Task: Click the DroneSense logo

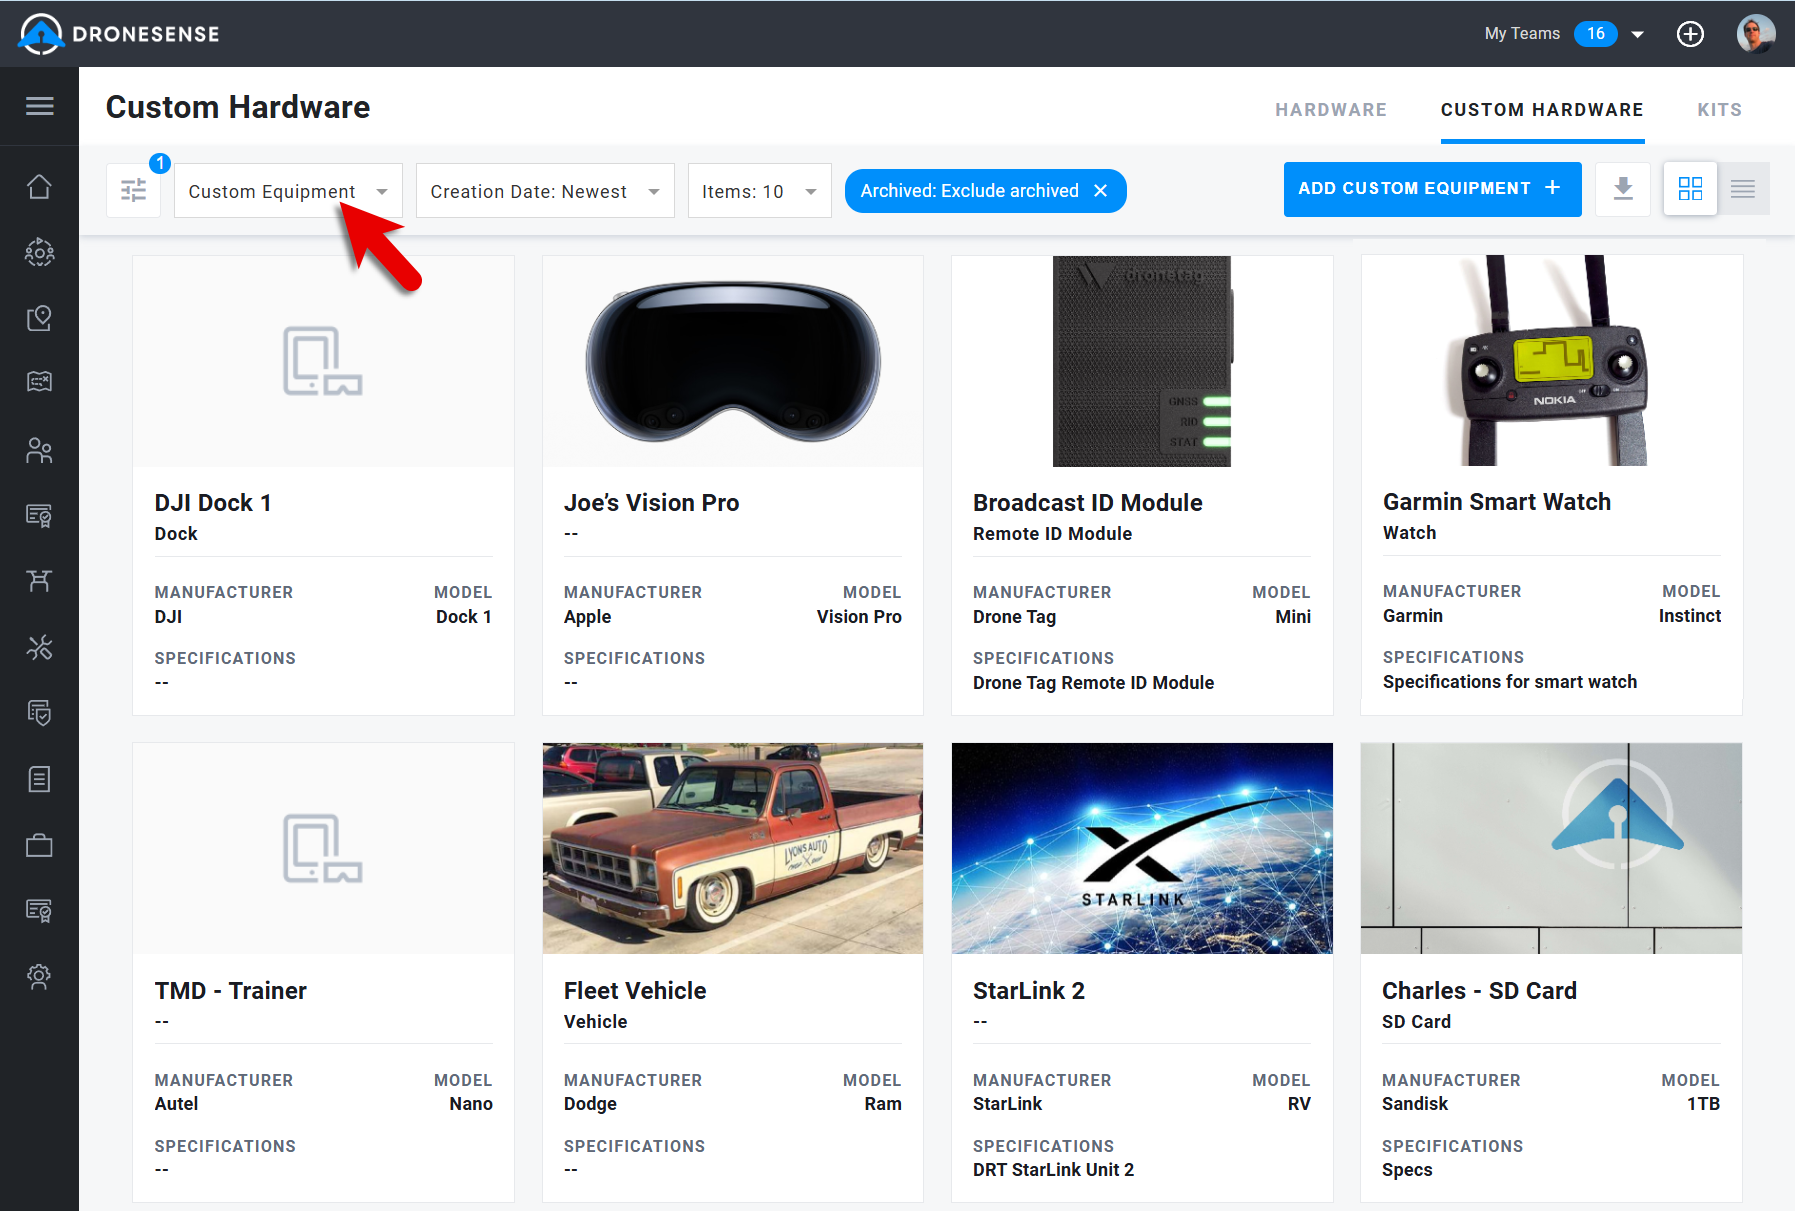Action: click(119, 34)
